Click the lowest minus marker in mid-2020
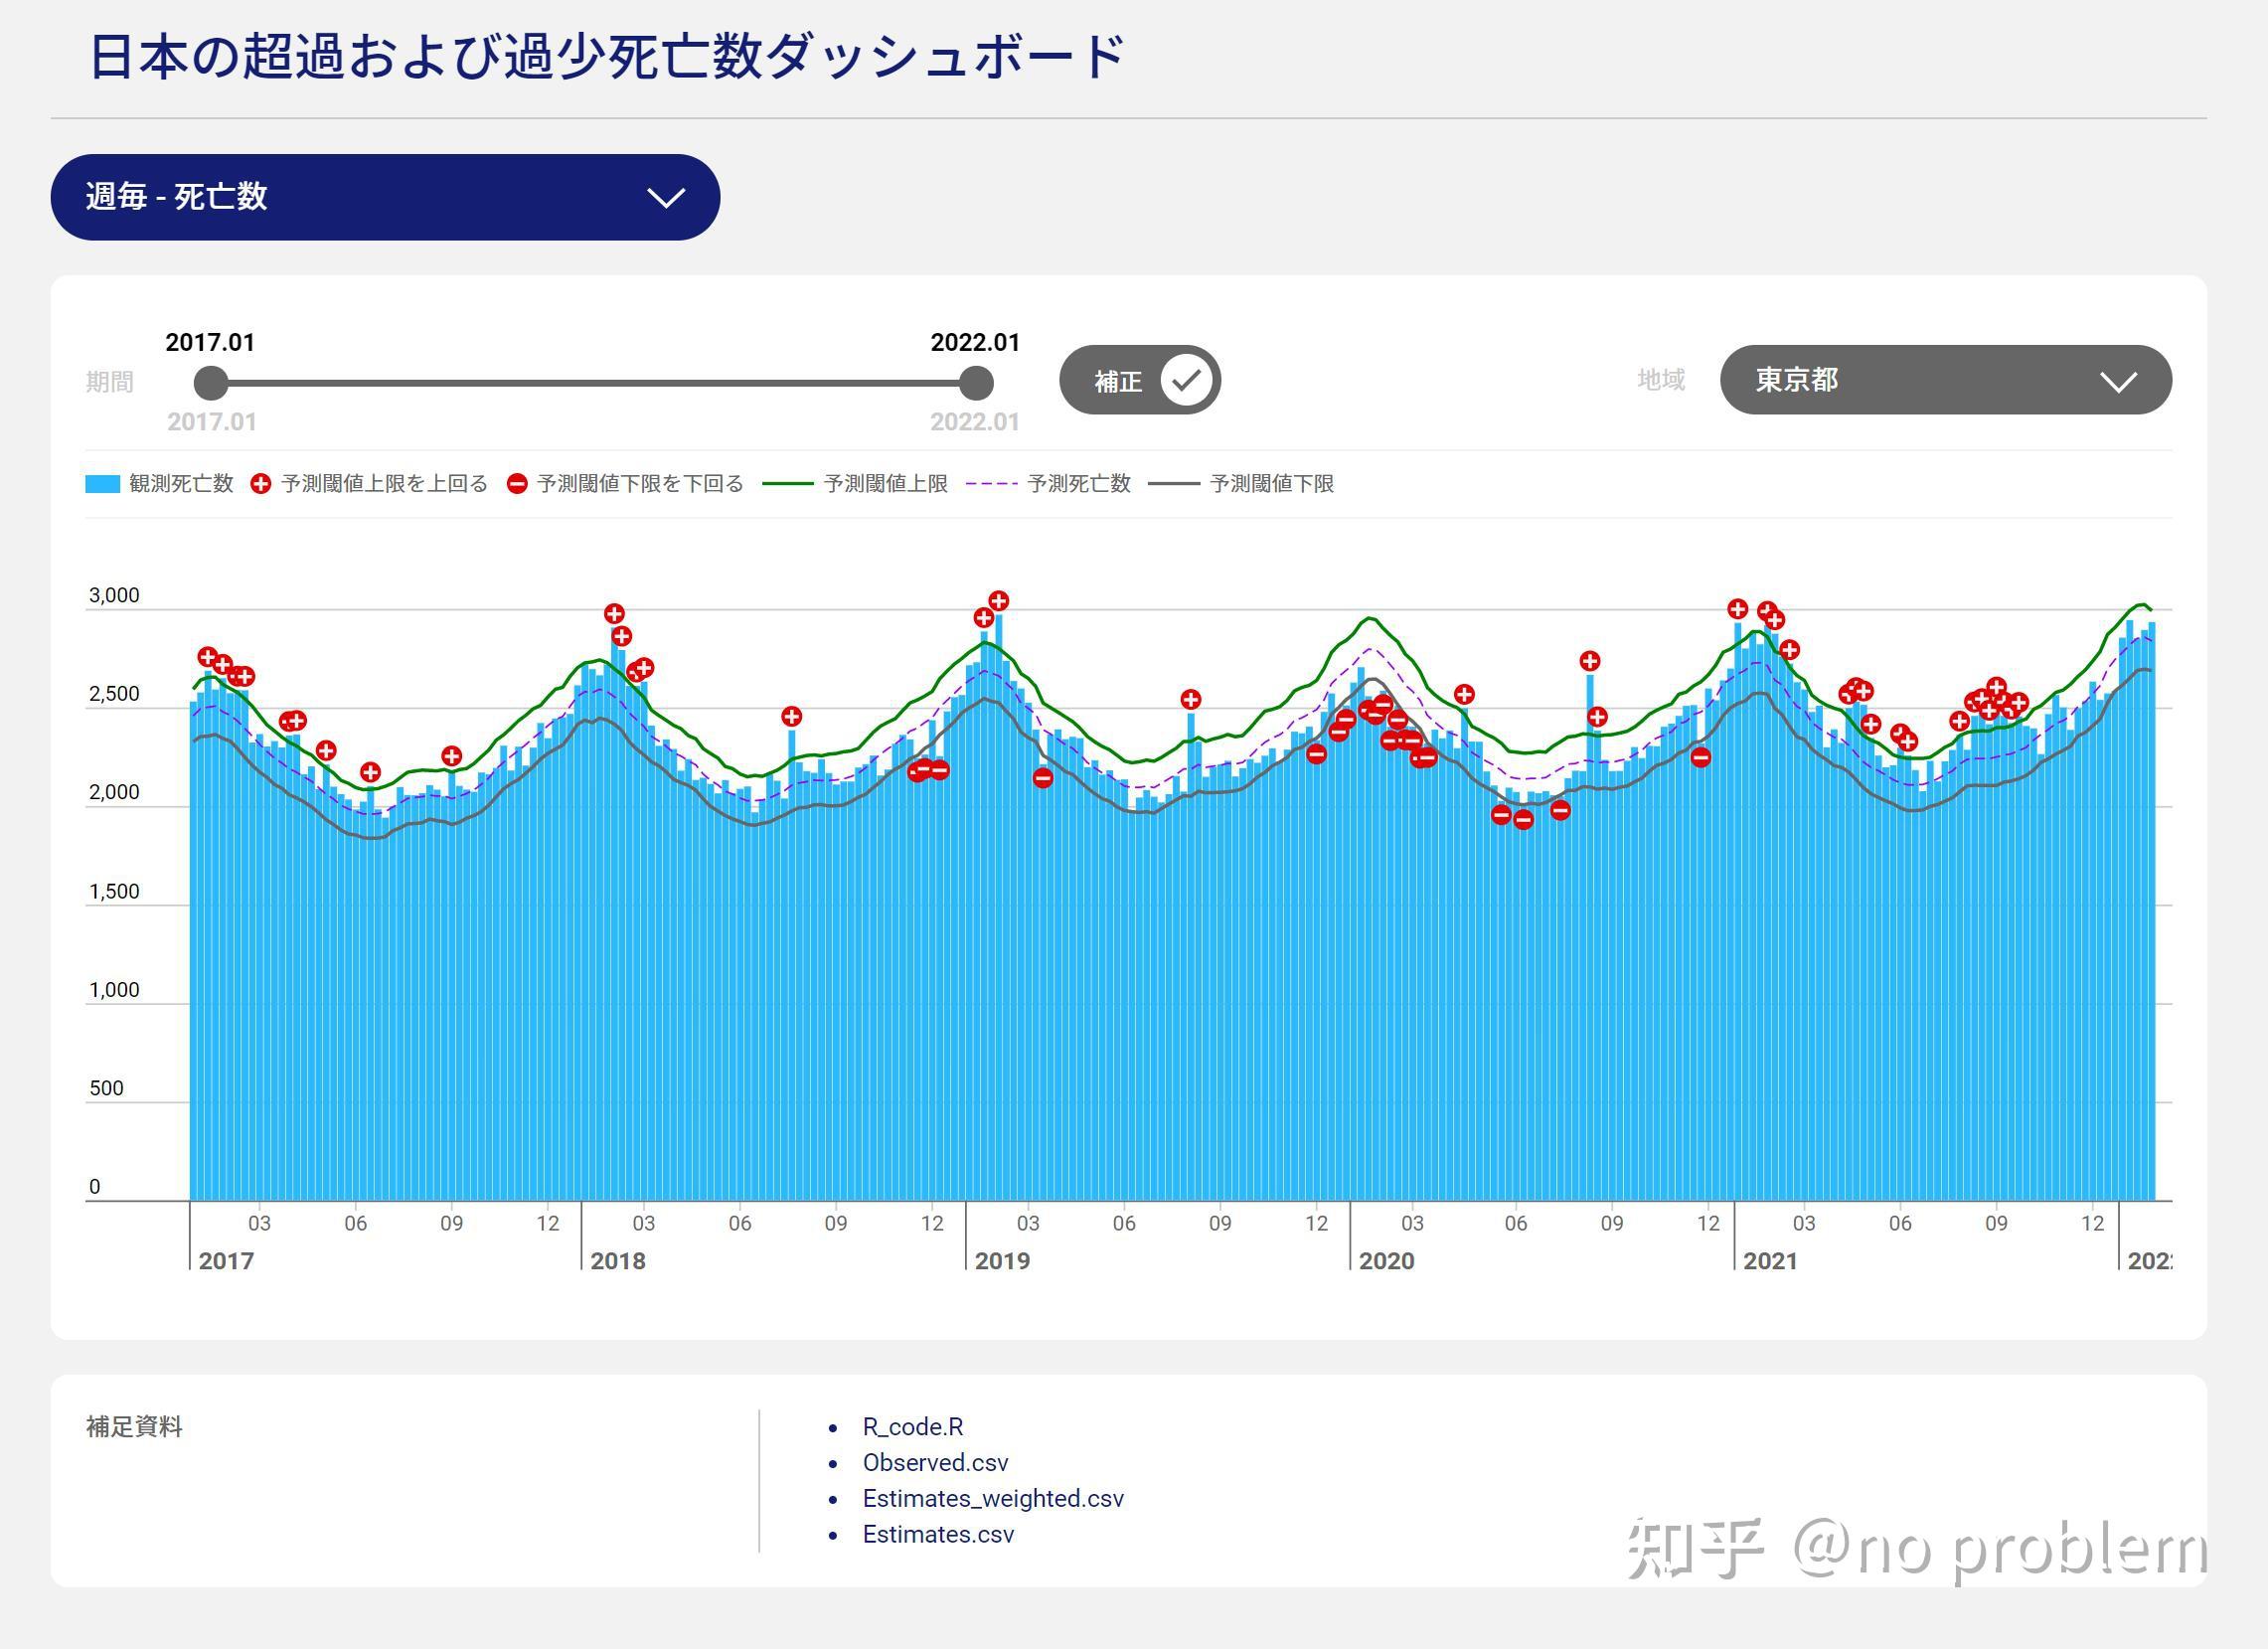The width and height of the screenshot is (2268, 1649). [1523, 820]
